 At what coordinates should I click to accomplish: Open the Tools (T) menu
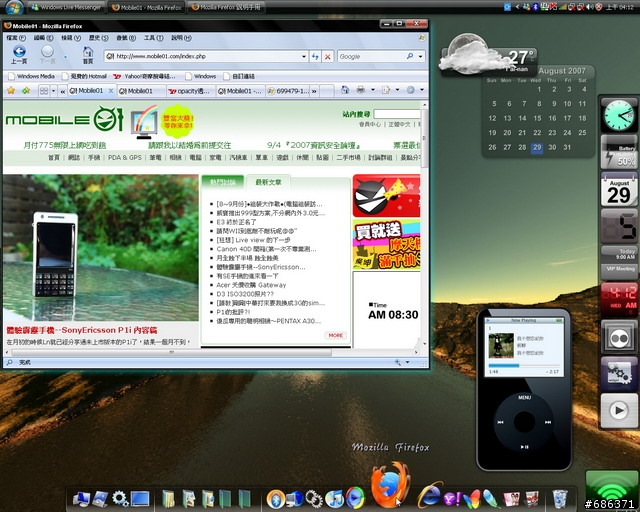click(x=153, y=38)
